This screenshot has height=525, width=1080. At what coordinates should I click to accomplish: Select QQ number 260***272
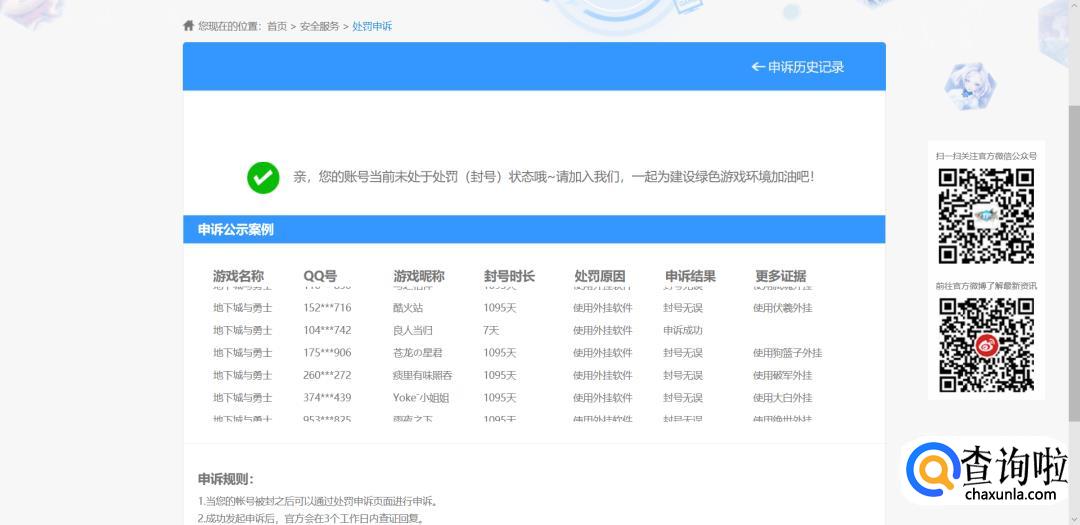pyautogui.click(x=327, y=375)
